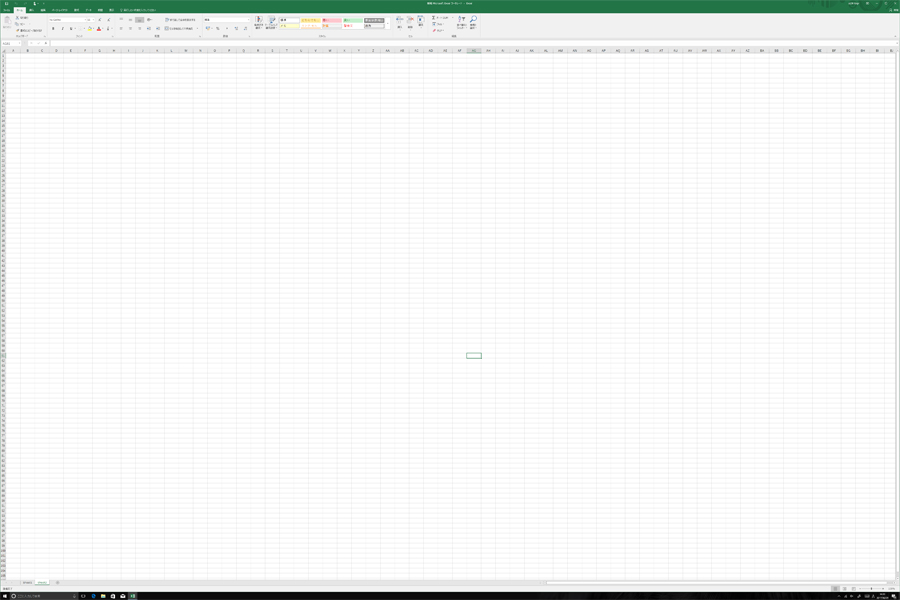Apply the yellow fill color bucket

point(90,29)
